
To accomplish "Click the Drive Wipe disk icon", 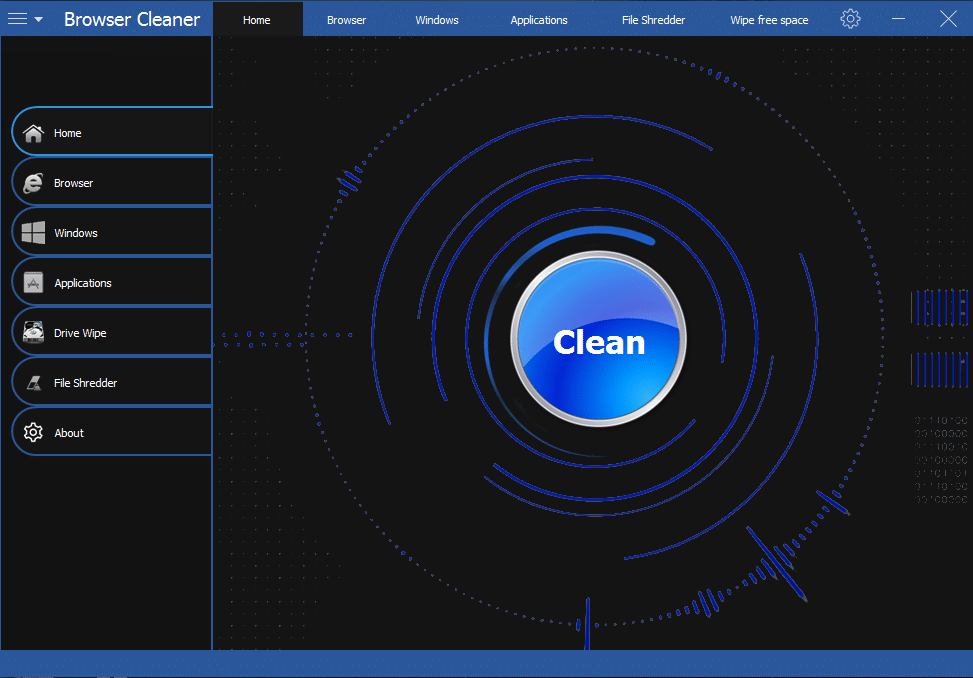I will pyautogui.click(x=34, y=332).
